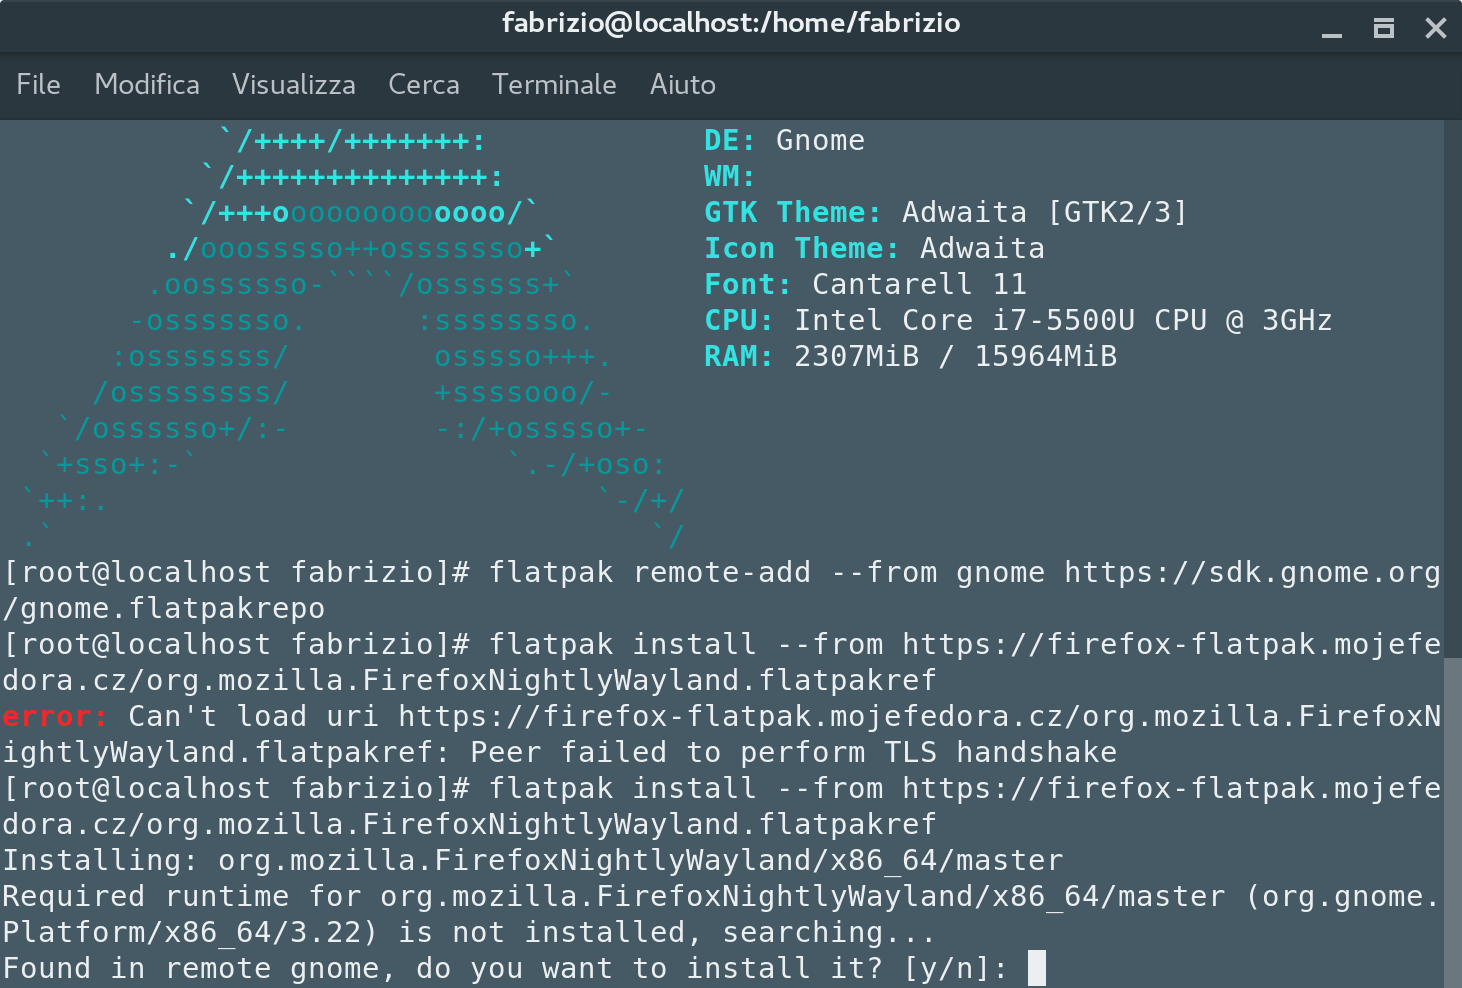
Task: Minimize the terminal window
Action: [1333, 30]
